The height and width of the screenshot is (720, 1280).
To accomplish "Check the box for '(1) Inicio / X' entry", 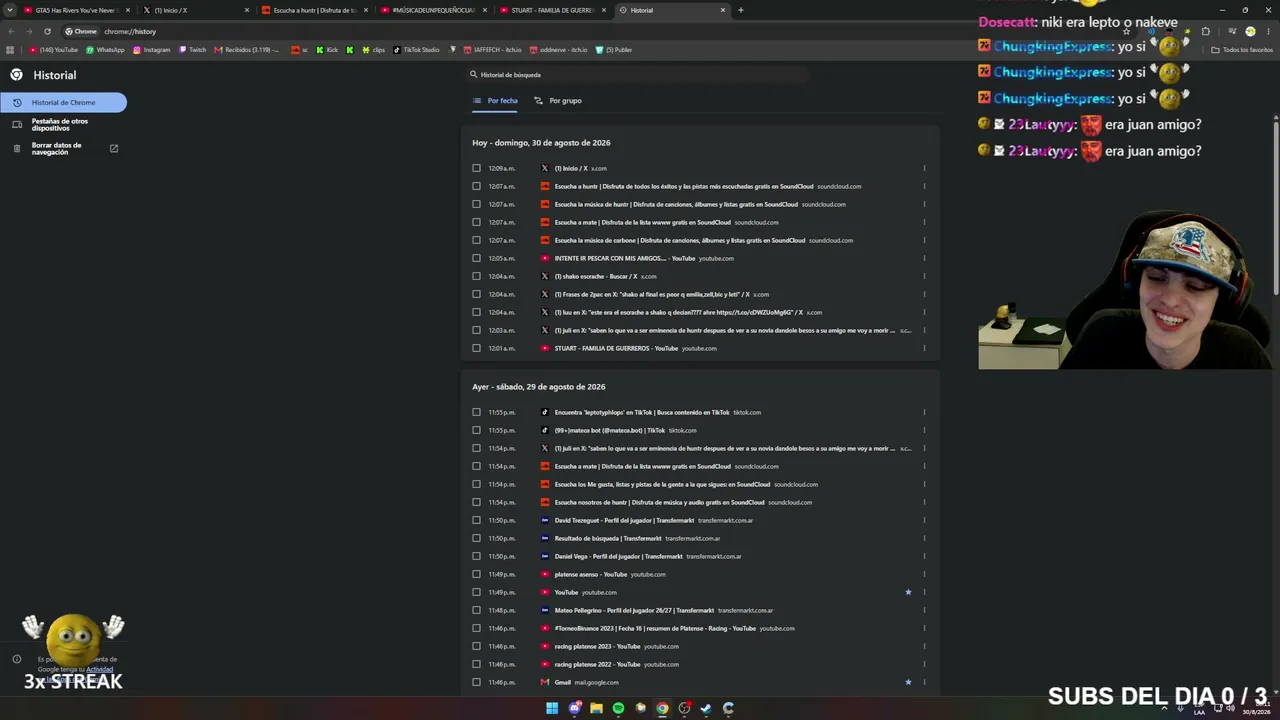I will 476,168.
